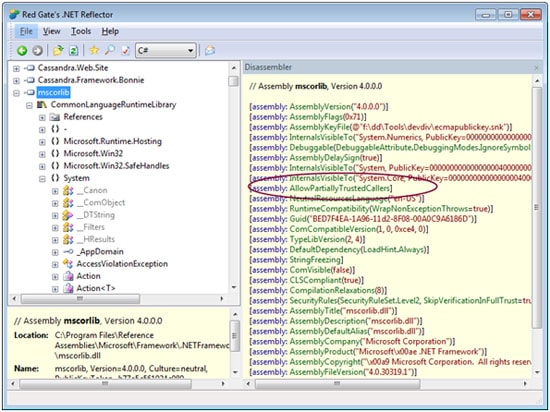
Task: Open the Tools menu
Action: tap(81, 31)
